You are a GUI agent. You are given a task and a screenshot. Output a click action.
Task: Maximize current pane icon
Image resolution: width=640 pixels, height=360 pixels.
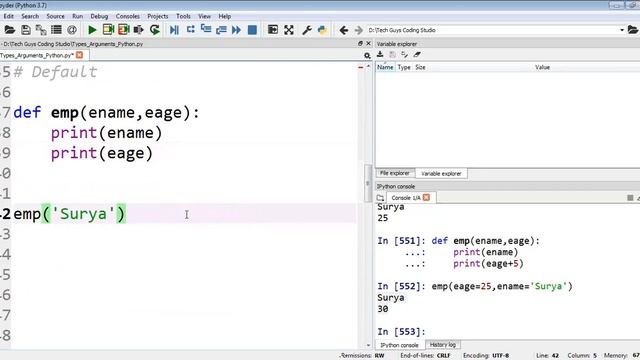pyautogui.click(x=273, y=30)
